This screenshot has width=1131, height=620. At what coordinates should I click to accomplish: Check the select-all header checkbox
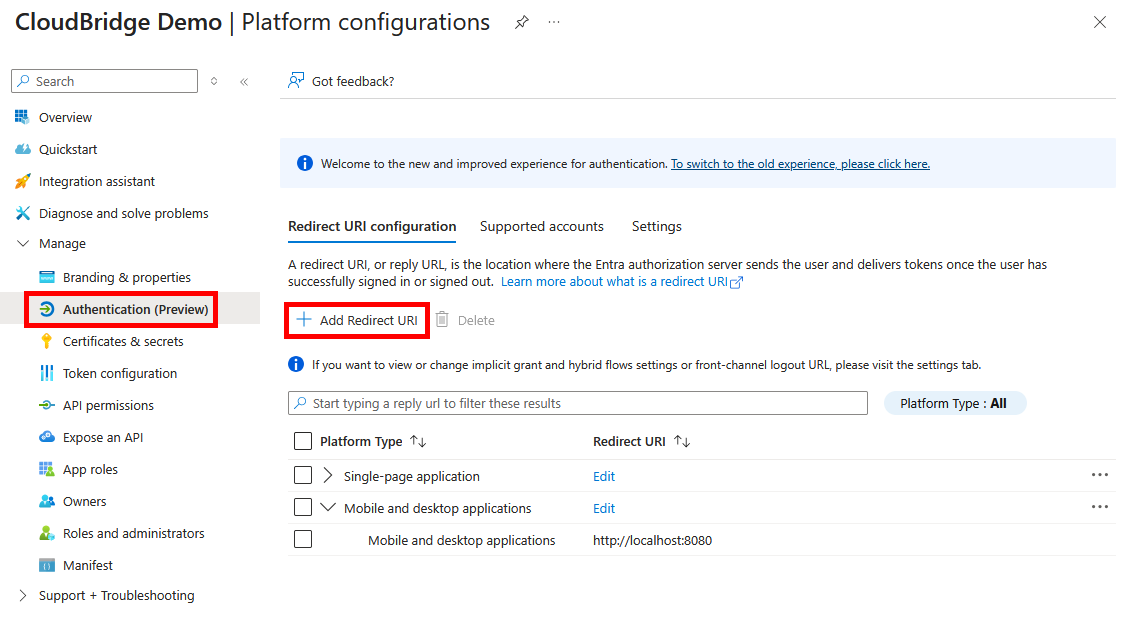tap(303, 441)
